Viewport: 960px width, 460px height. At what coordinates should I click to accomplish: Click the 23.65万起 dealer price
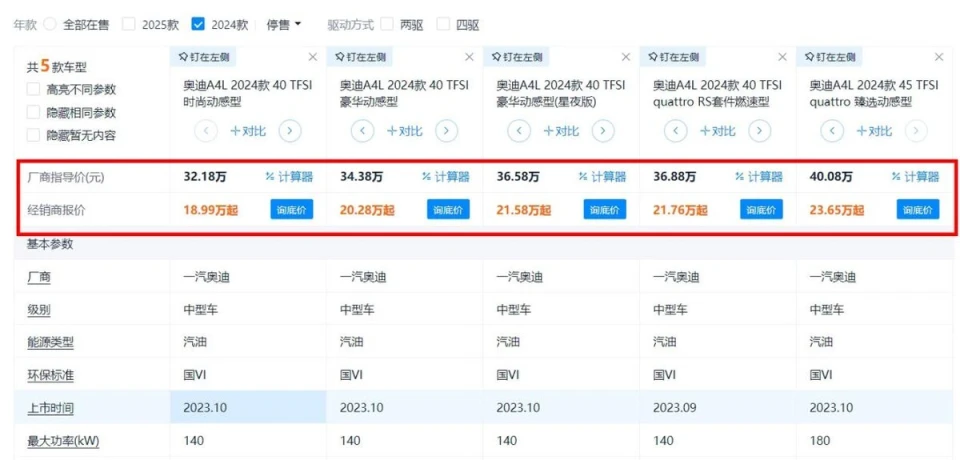[x=837, y=210]
